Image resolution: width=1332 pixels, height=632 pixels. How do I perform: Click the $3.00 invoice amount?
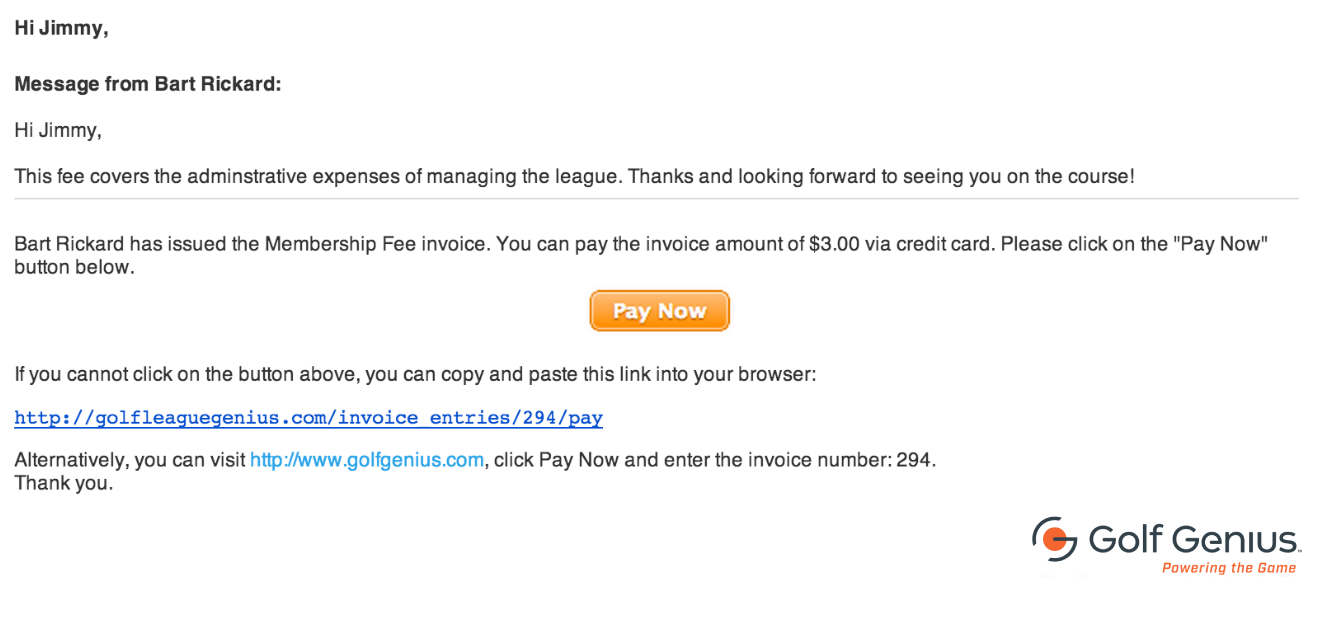tap(834, 244)
